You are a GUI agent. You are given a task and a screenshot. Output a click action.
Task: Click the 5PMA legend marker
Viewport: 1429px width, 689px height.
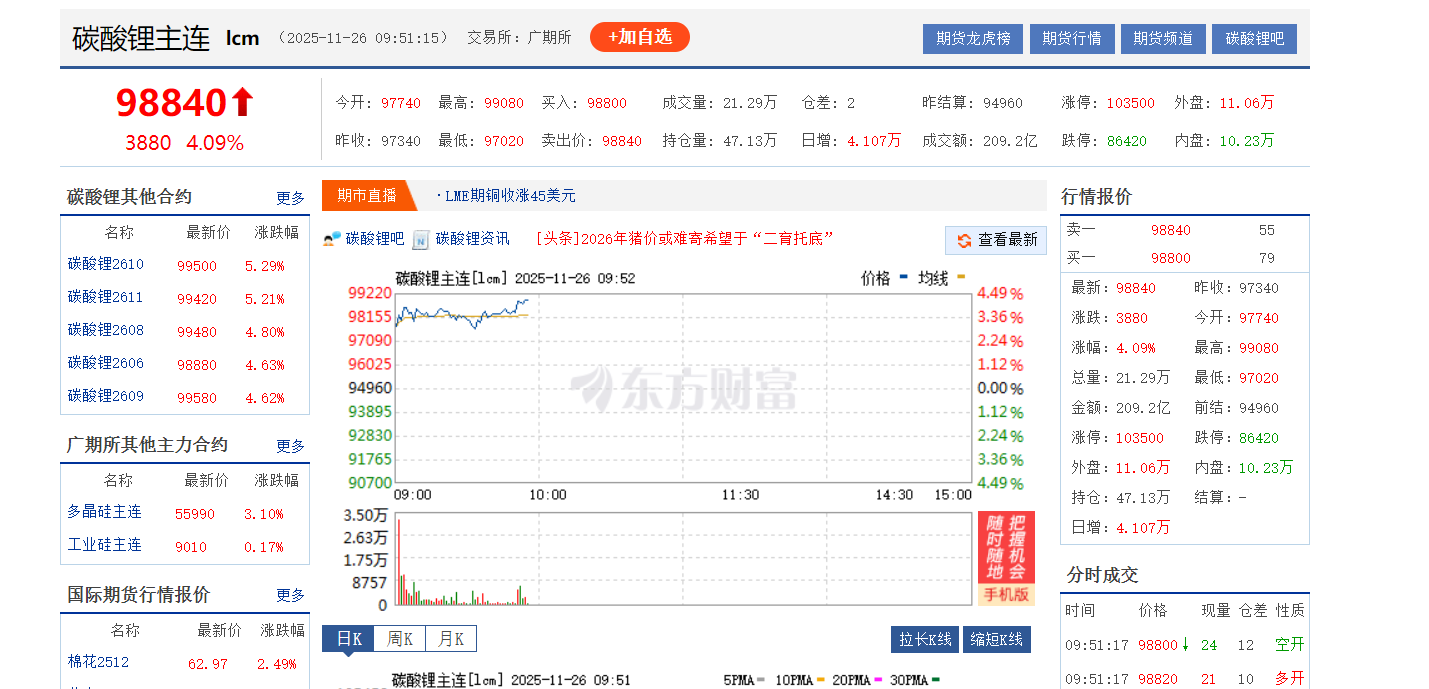pos(761,680)
